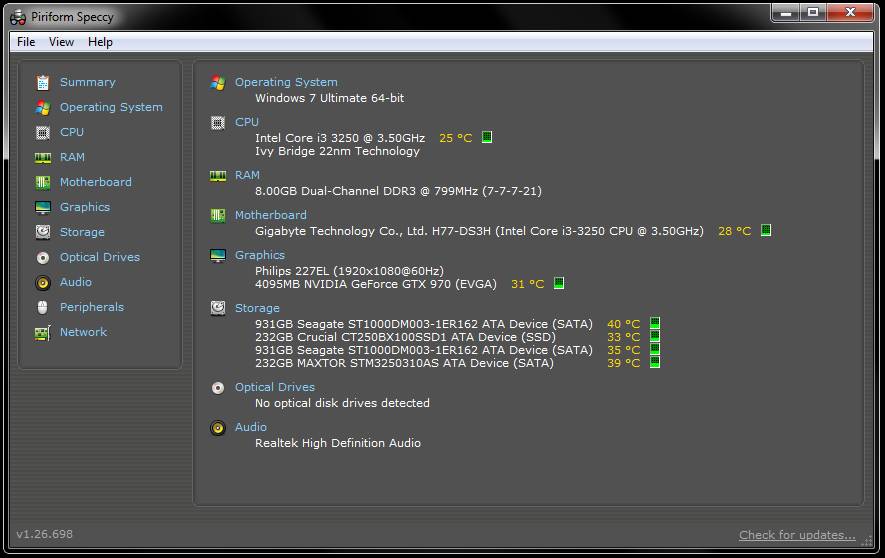Click motherboard temperature graph icon next to 28 °C

pos(766,230)
